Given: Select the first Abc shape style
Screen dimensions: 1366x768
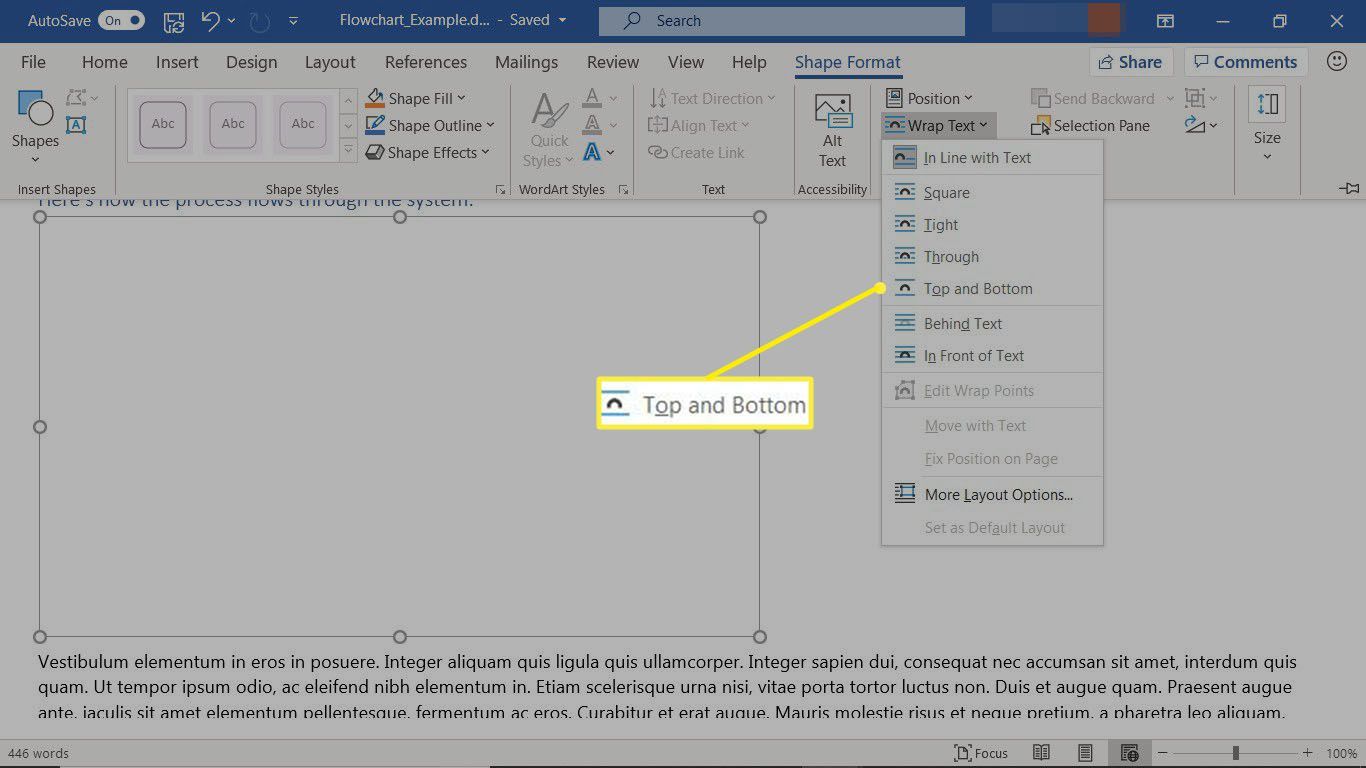Looking at the screenshot, I should [162, 125].
